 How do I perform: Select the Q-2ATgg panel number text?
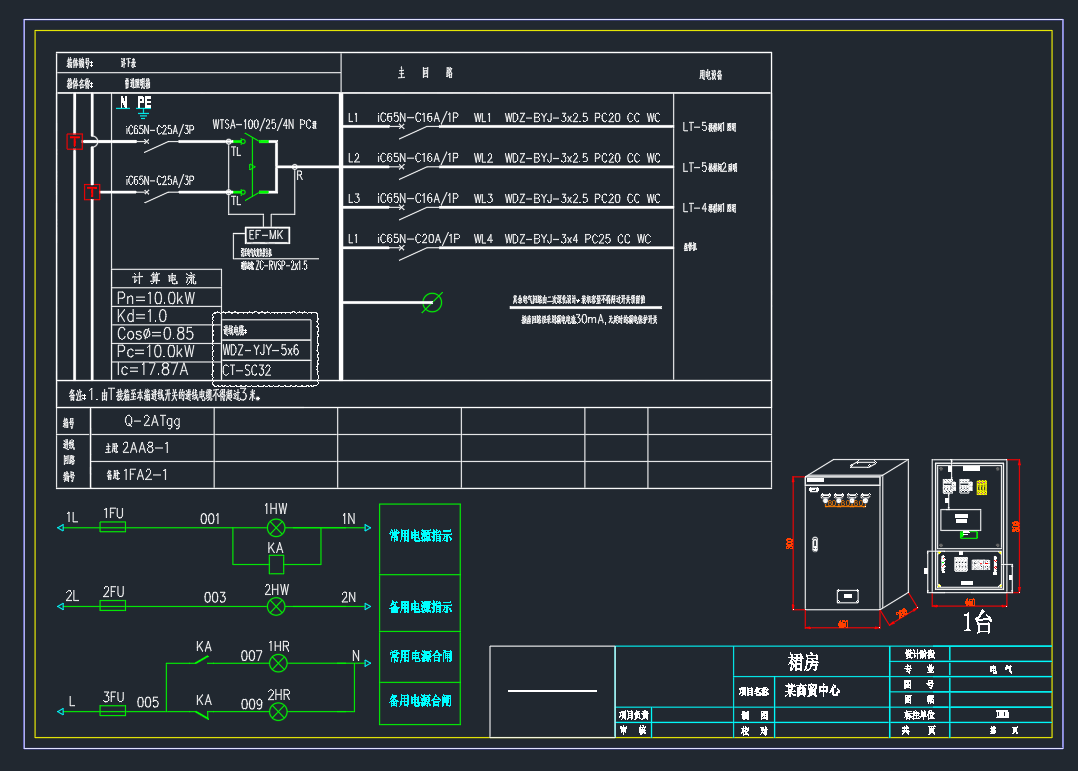point(153,421)
